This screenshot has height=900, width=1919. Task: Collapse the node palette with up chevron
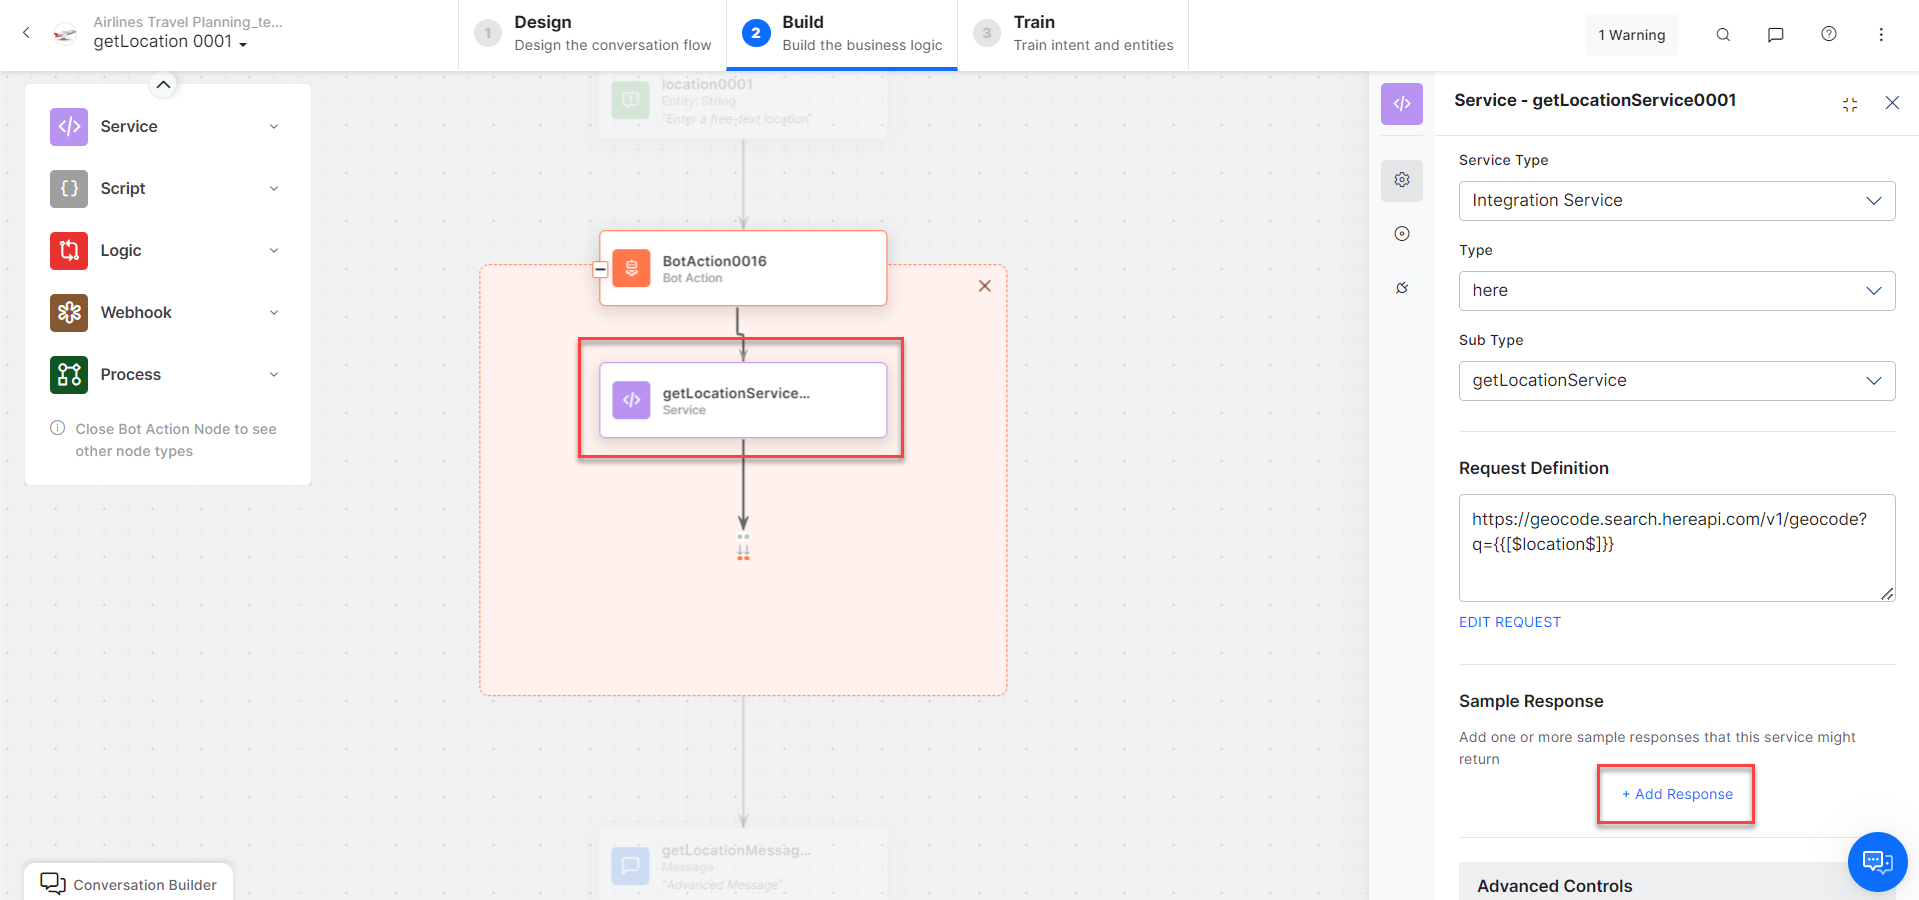pos(164,85)
